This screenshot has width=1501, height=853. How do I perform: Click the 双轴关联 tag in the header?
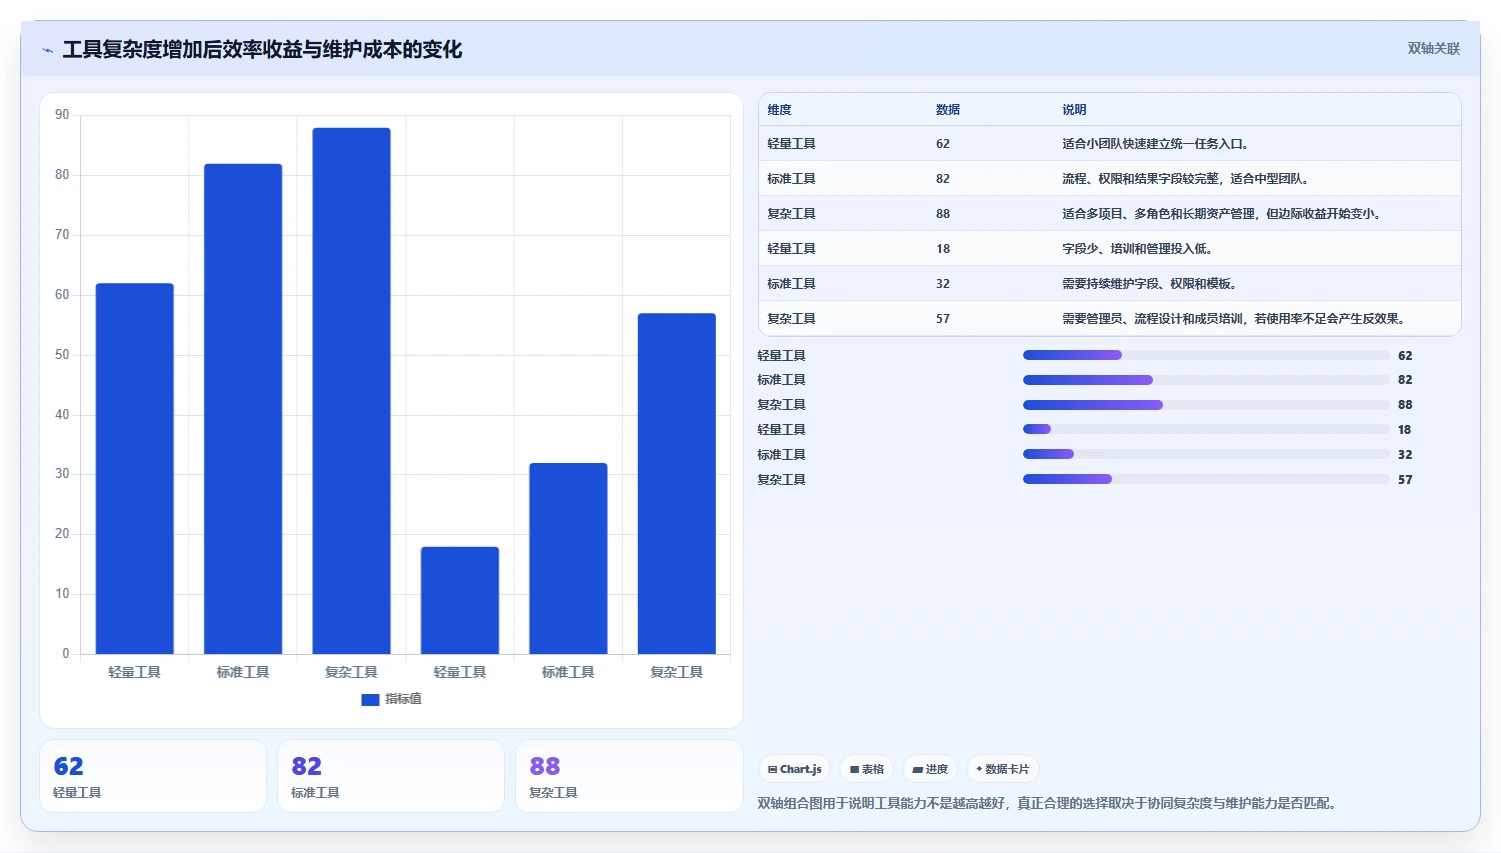(1433, 48)
